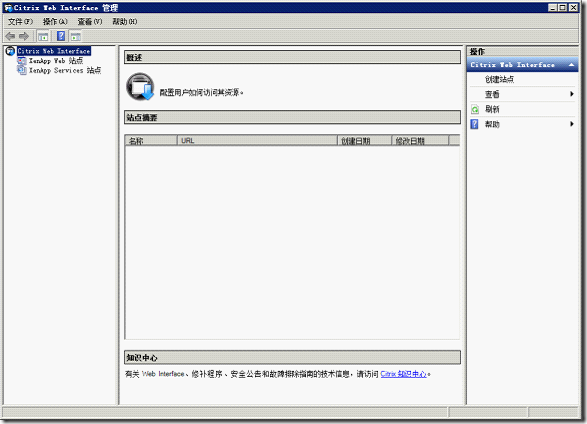Sort by the 名称 column header
This screenshot has height=424, width=587.
(151, 141)
